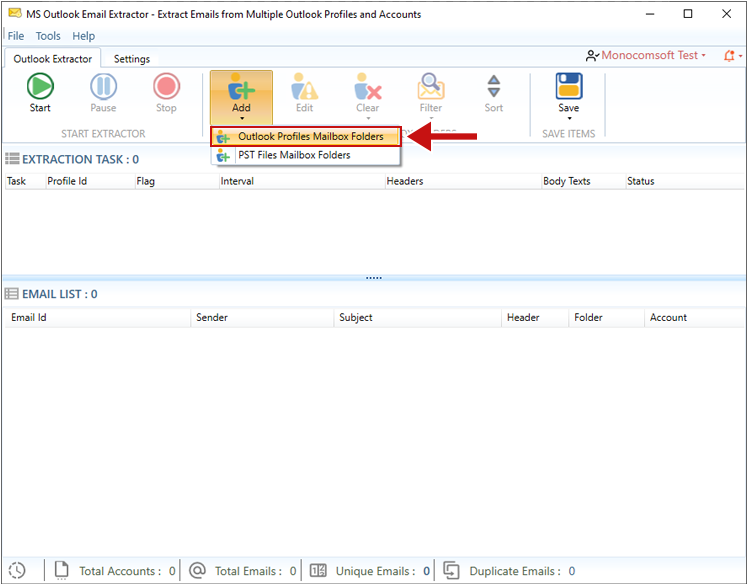Click the clock history icon in status bar
The height and width of the screenshot is (585, 749).
pyautogui.click(x=17, y=570)
